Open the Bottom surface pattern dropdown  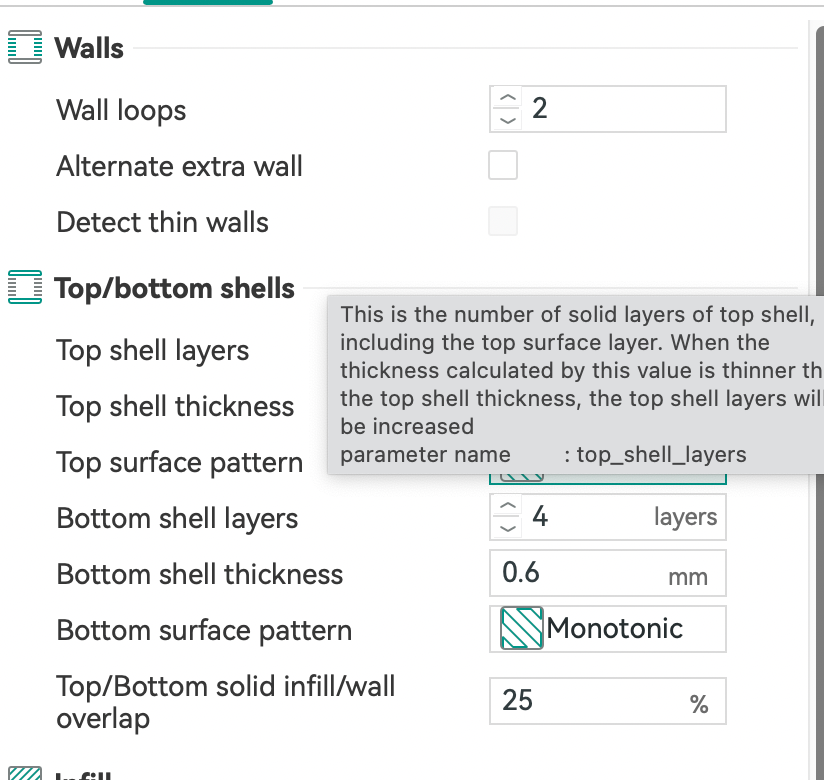[607, 629]
